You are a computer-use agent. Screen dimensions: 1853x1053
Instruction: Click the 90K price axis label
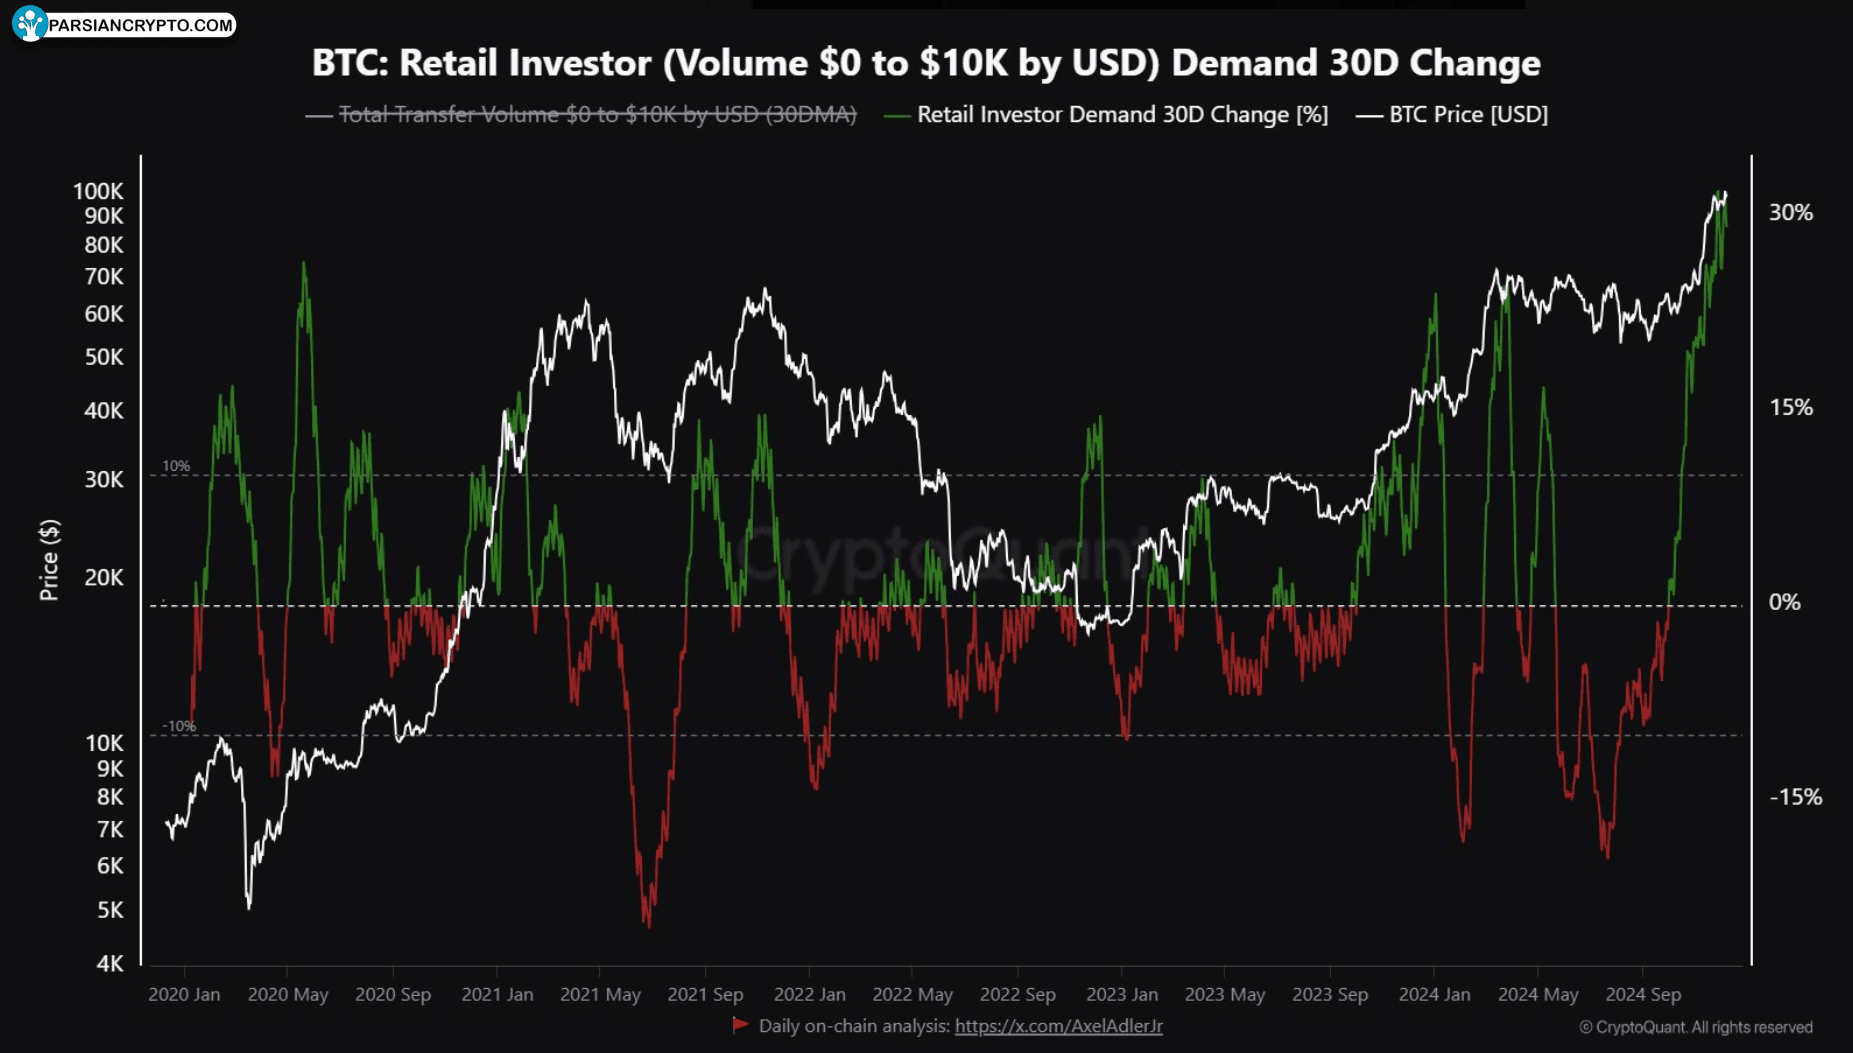point(104,216)
